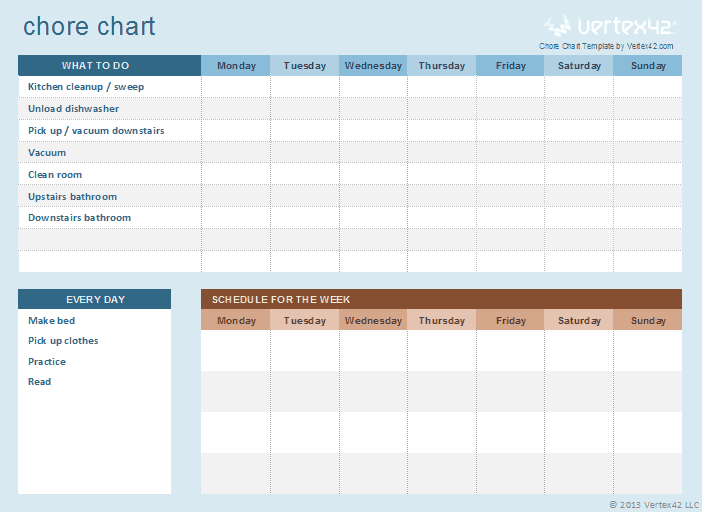Click Thursday header in the weekly schedule
This screenshot has width=702, height=512.
point(441,320)
